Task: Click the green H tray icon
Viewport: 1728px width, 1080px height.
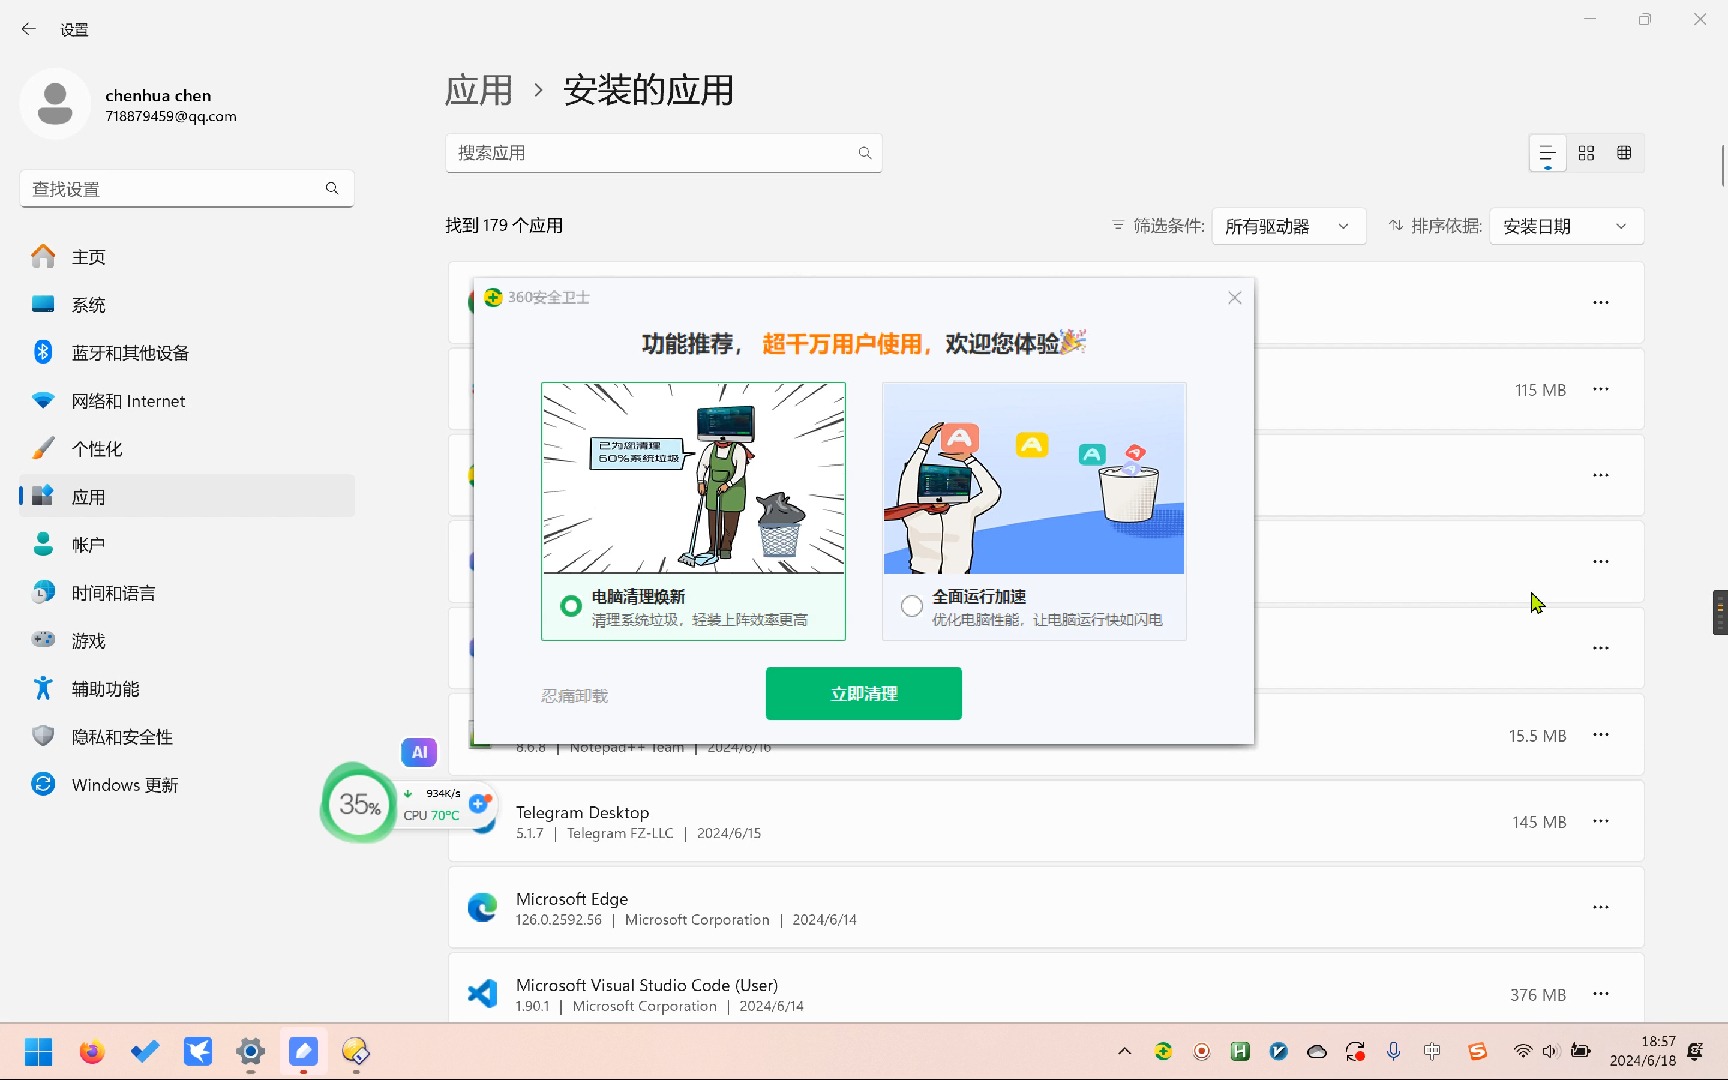Action: [1240, 1052]
